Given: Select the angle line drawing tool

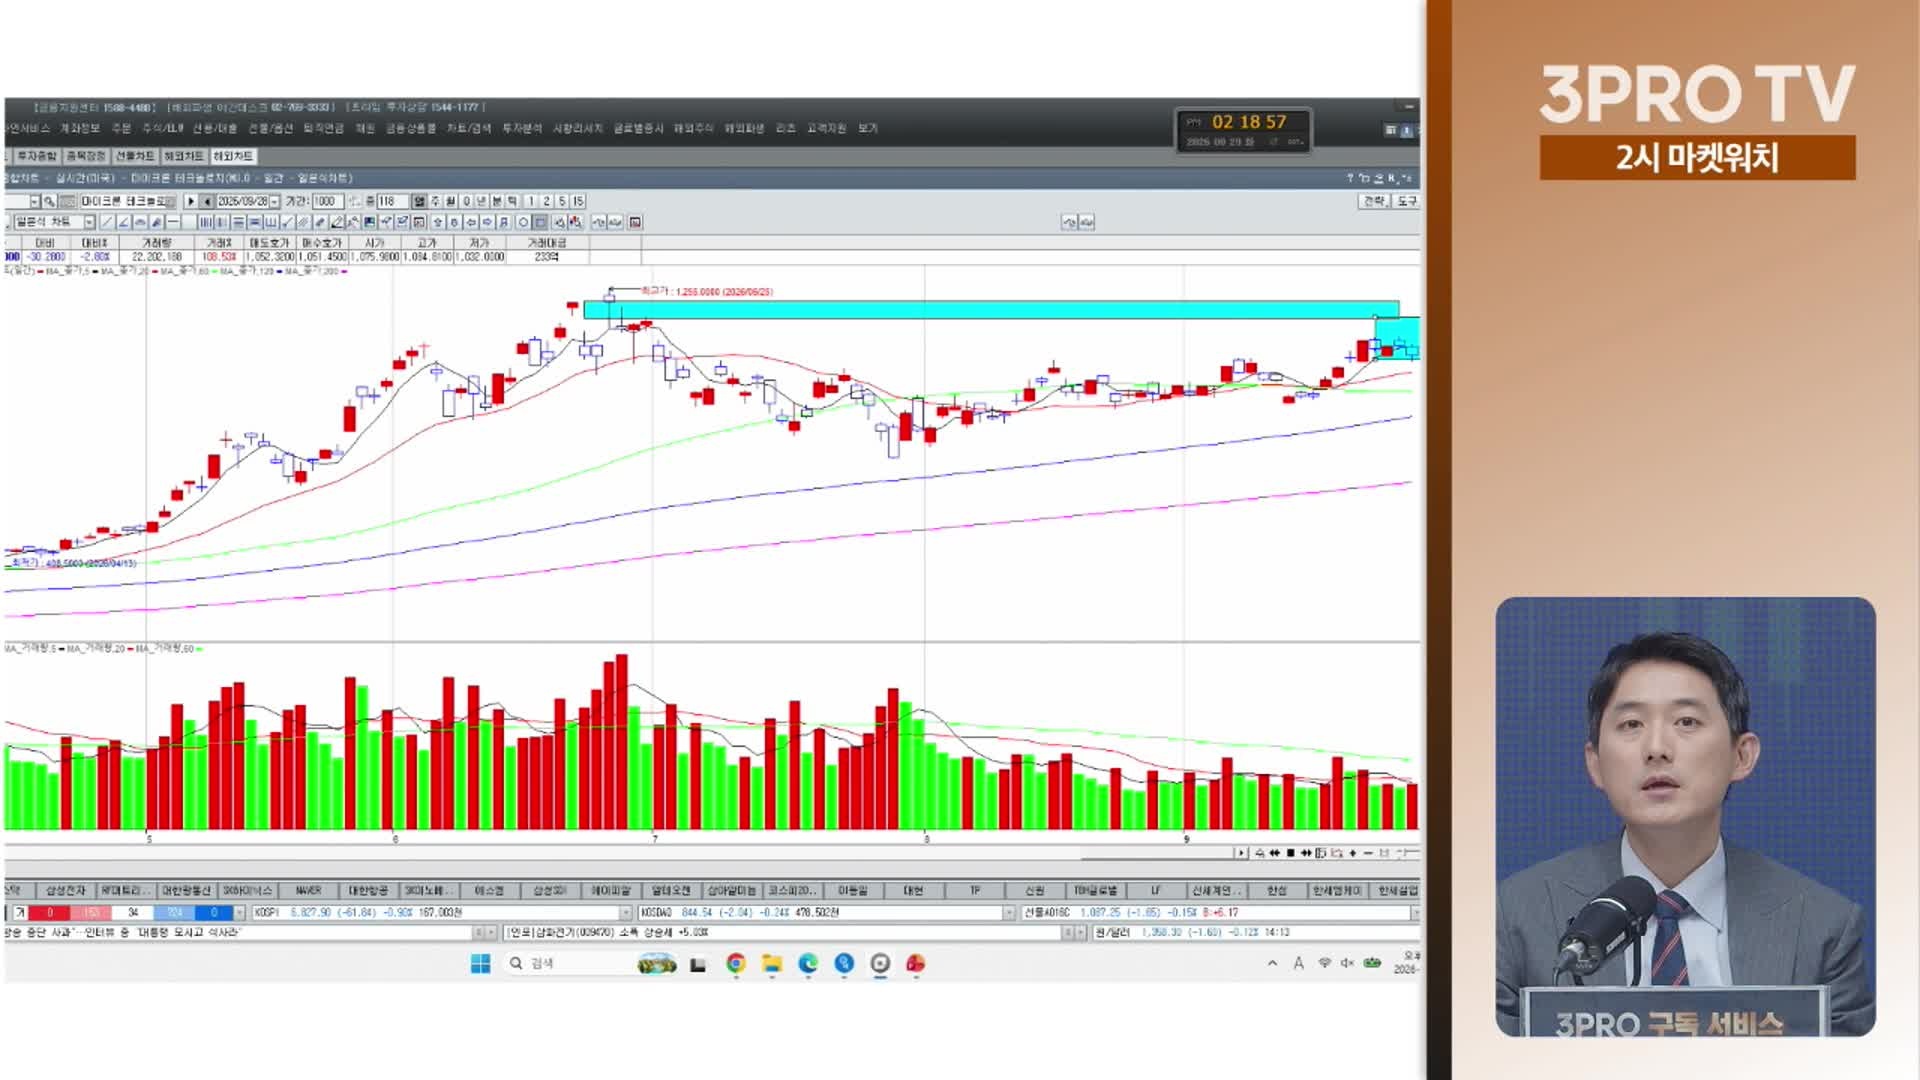Looking at the screenshot, I should 124,222.
